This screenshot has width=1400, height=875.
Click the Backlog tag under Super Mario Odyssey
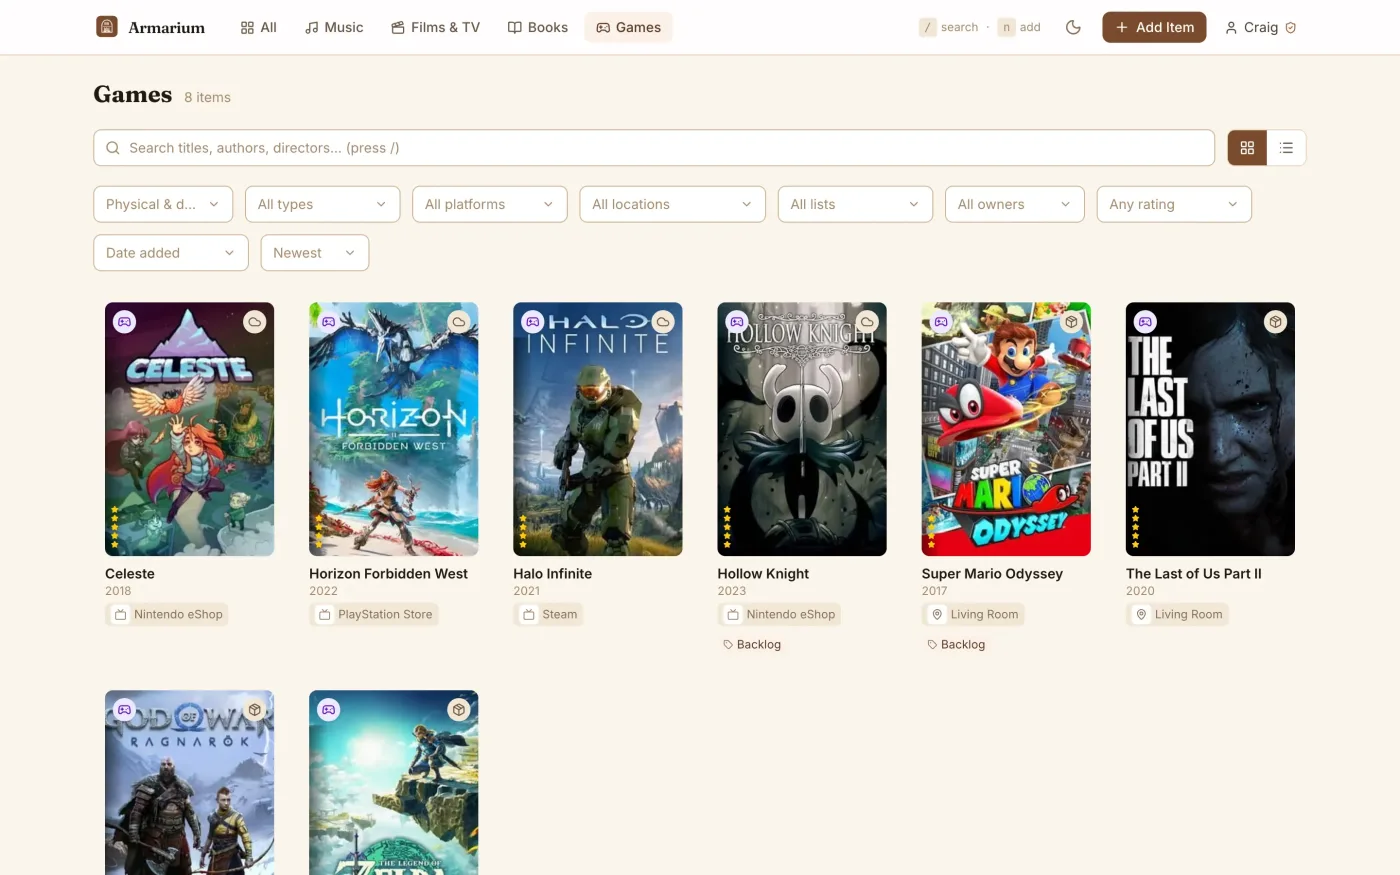pos(956,645)
